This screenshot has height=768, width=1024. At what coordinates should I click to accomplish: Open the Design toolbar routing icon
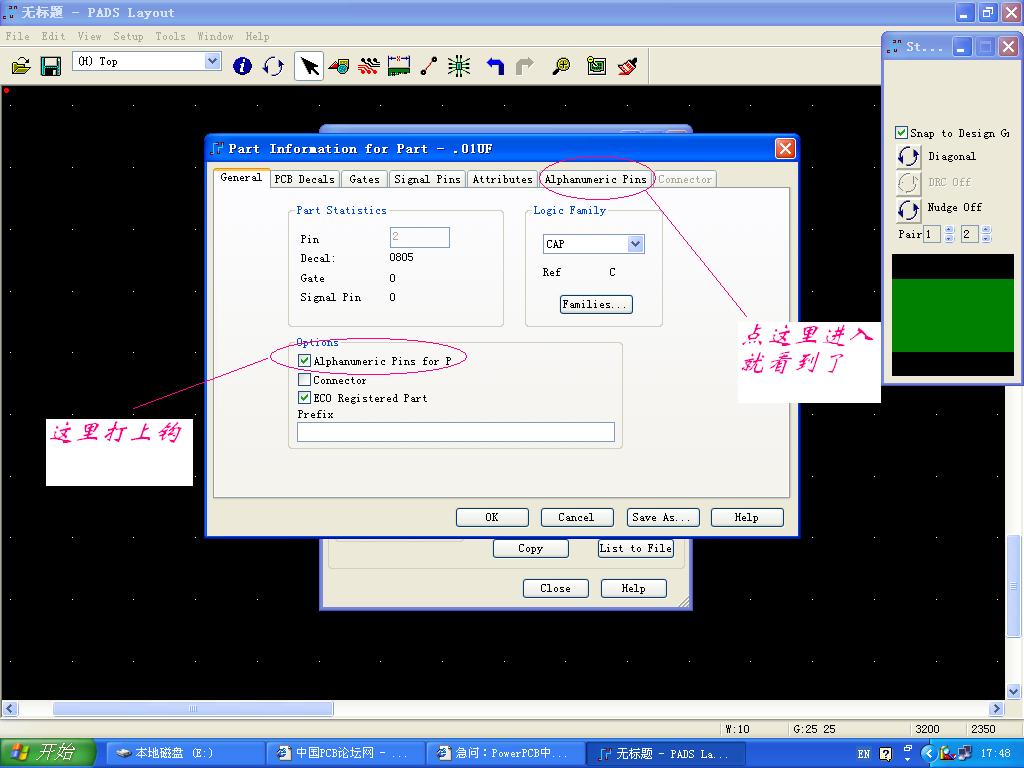pos(369,65)
